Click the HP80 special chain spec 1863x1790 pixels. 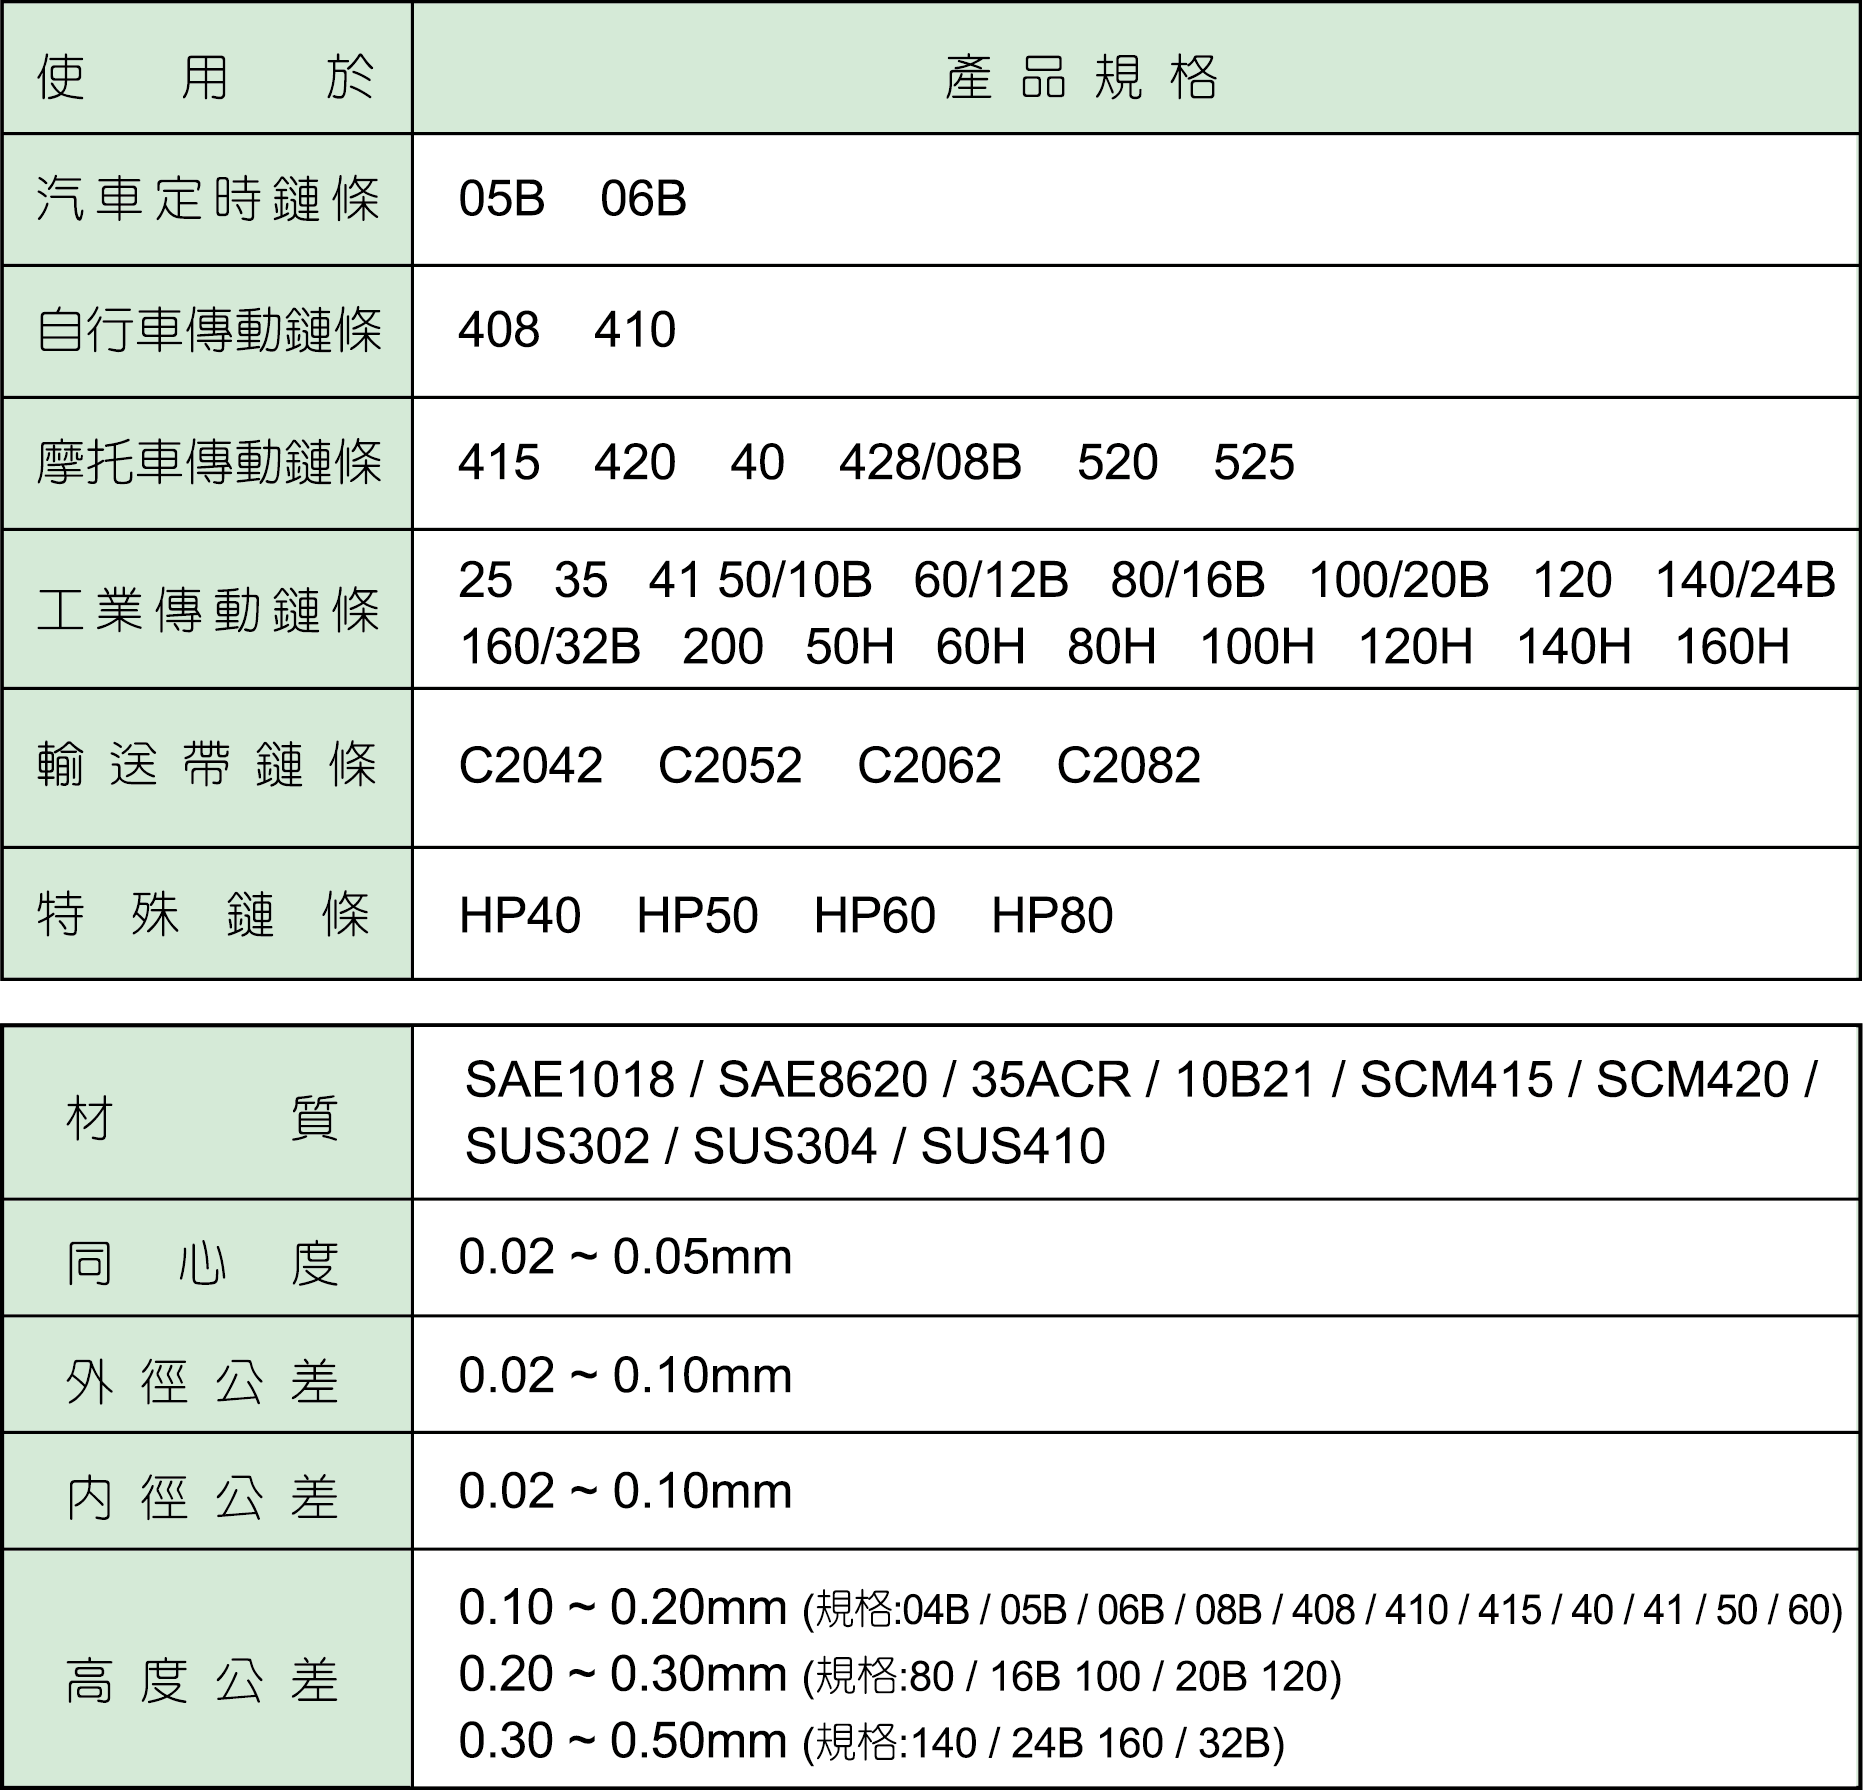point(1052,915)
